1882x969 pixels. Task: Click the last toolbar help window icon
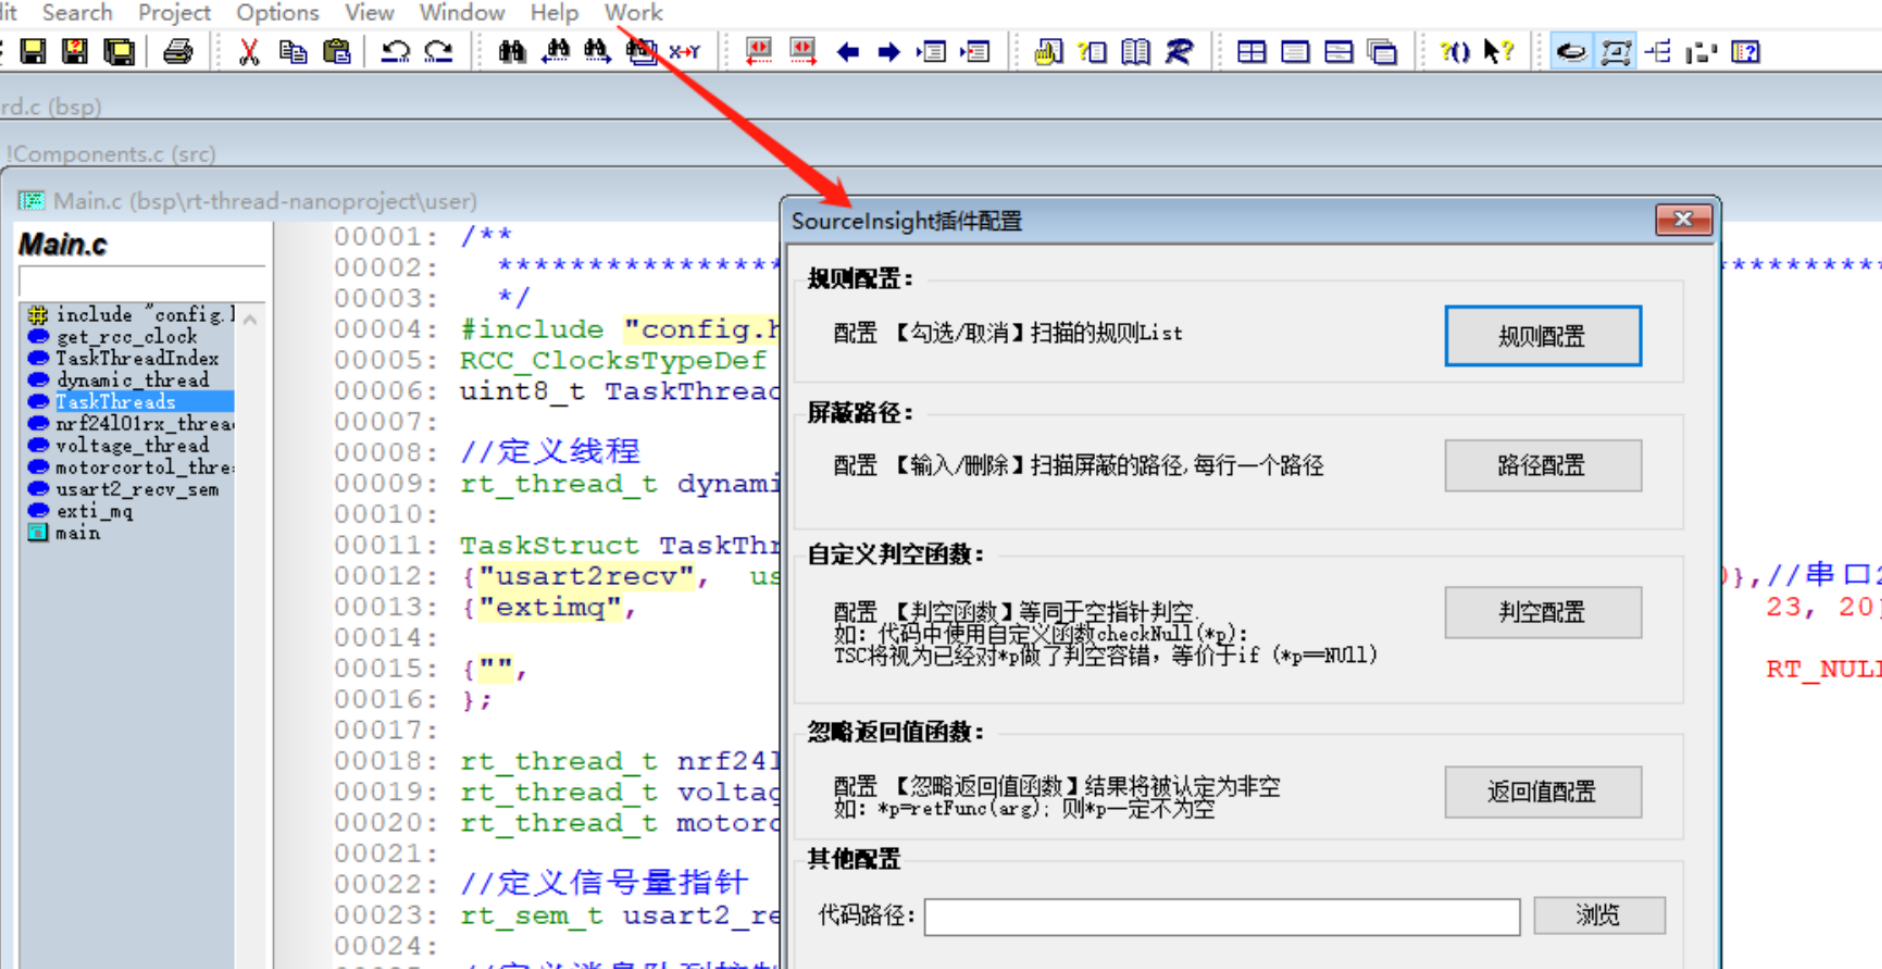click(1746, 51)
